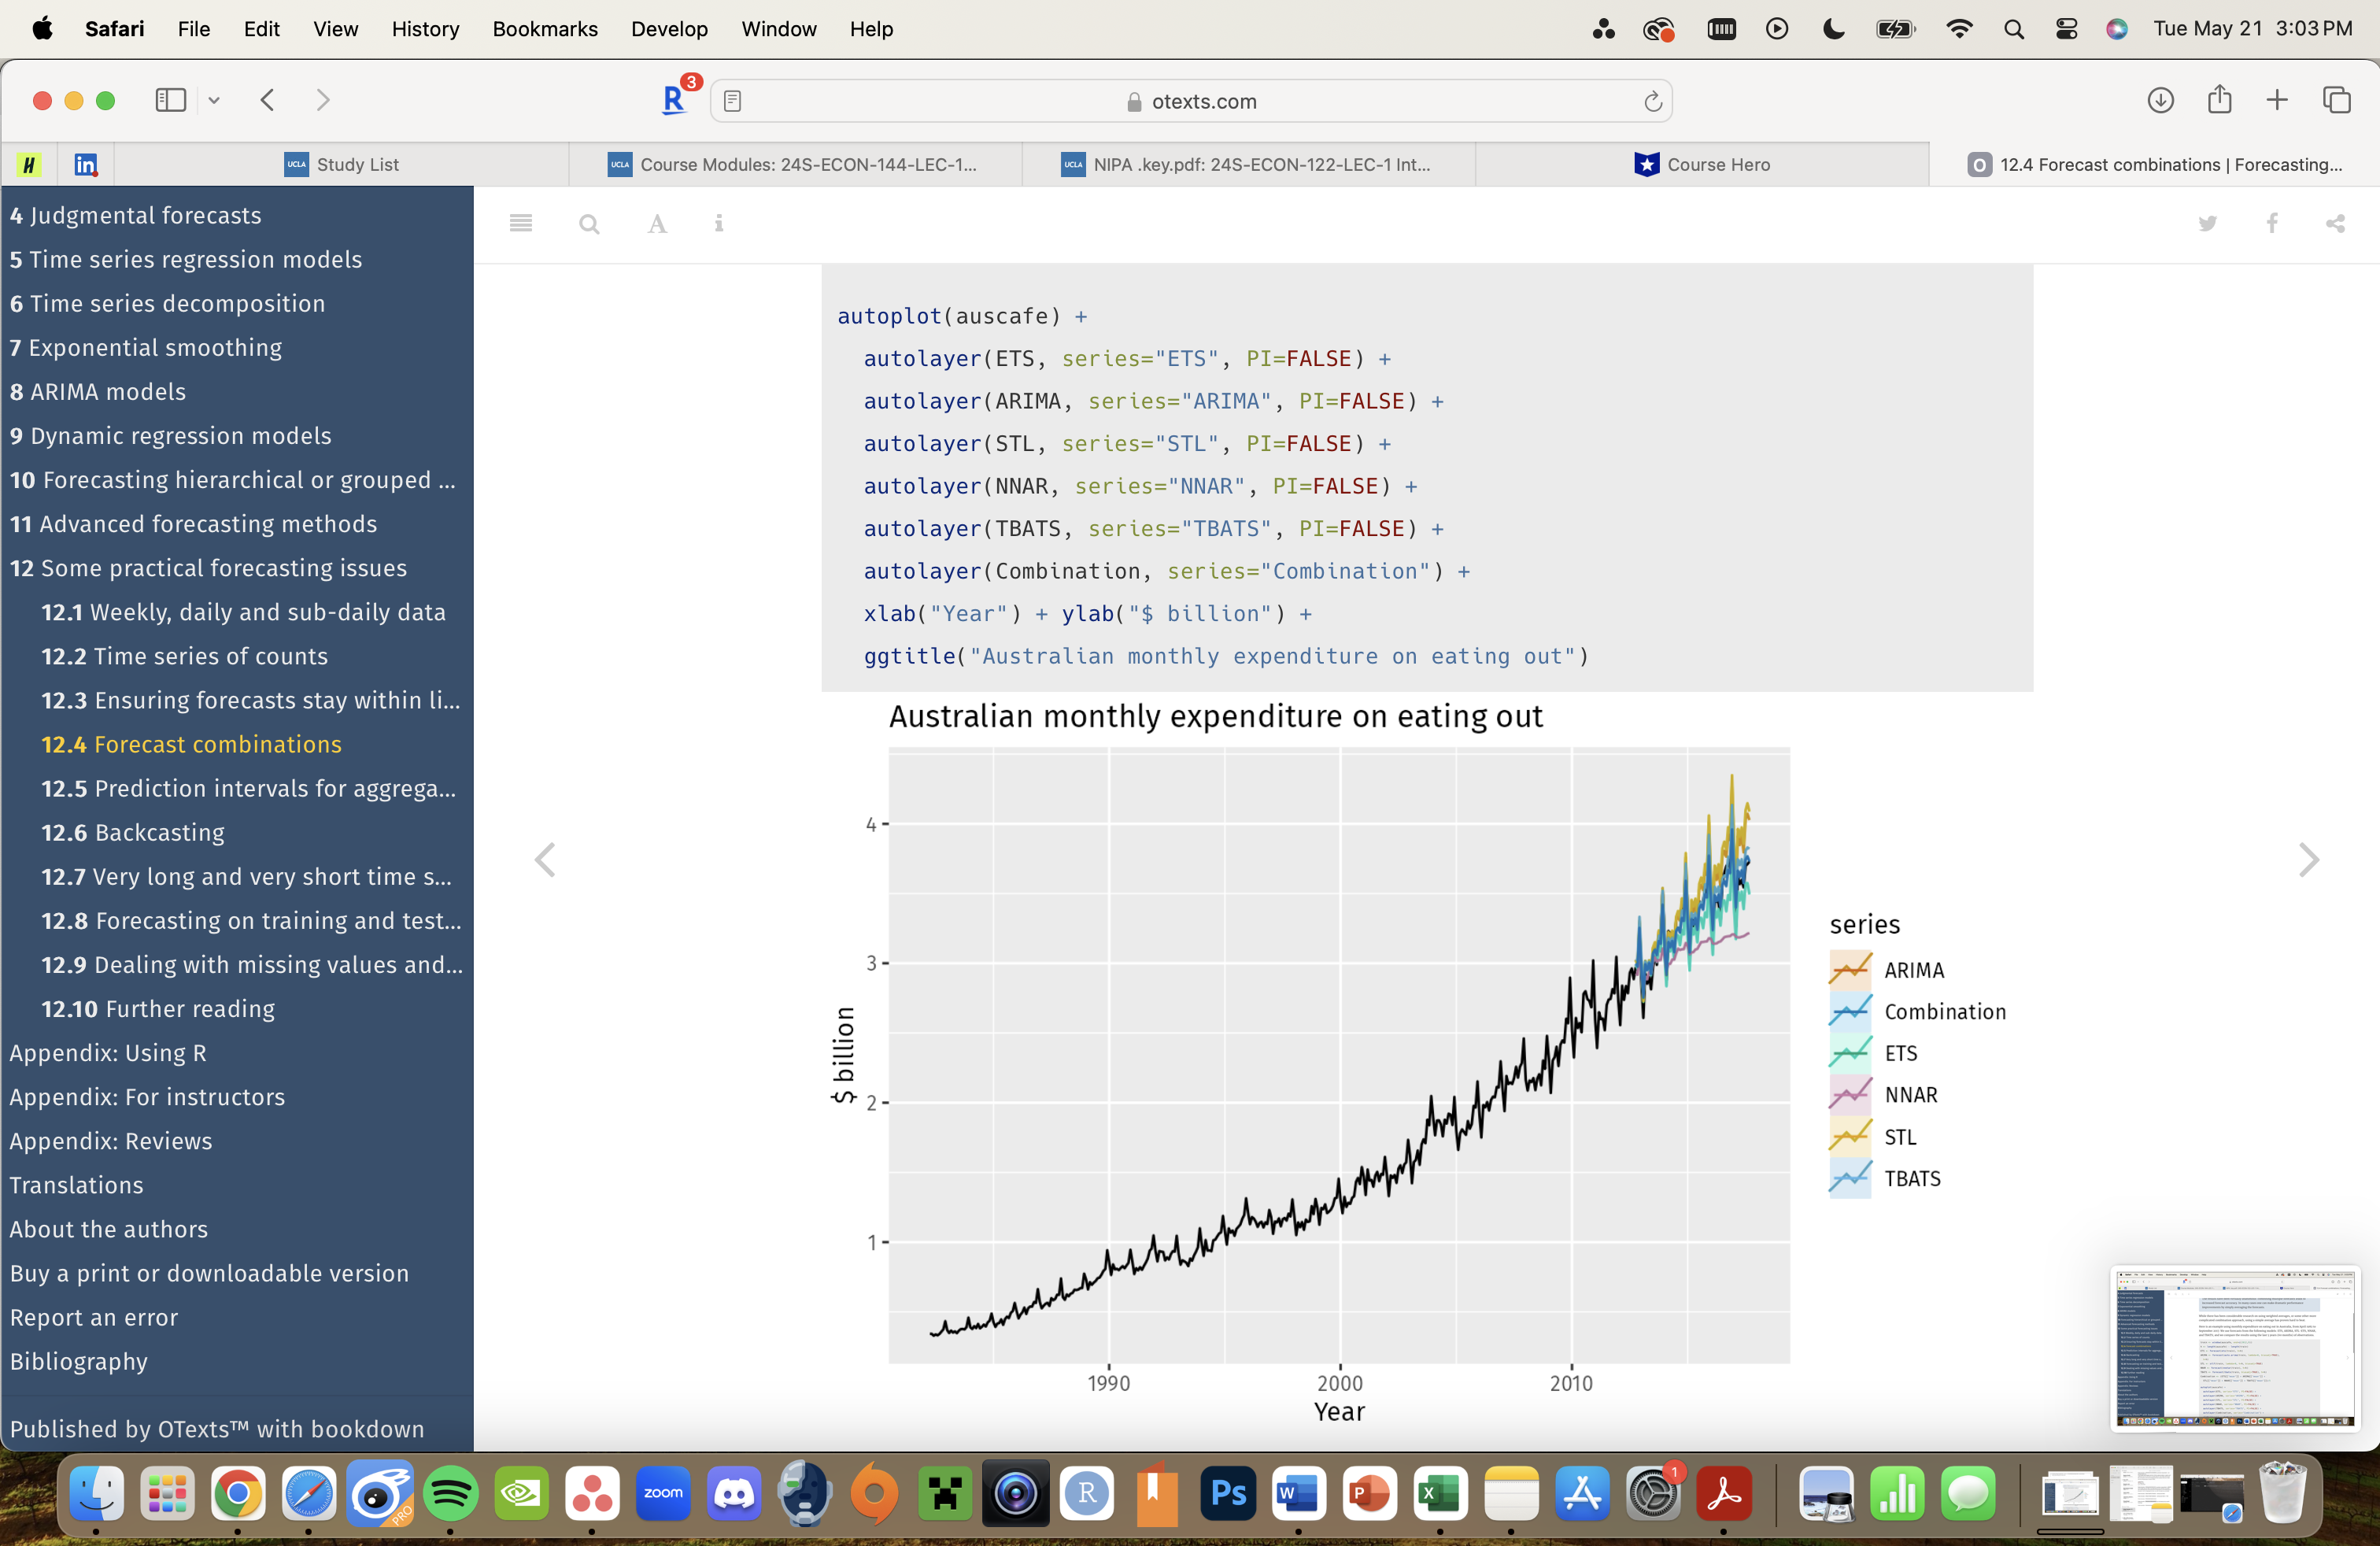
Task: Go to next page using right chevron
Action: coord(2308,859)
